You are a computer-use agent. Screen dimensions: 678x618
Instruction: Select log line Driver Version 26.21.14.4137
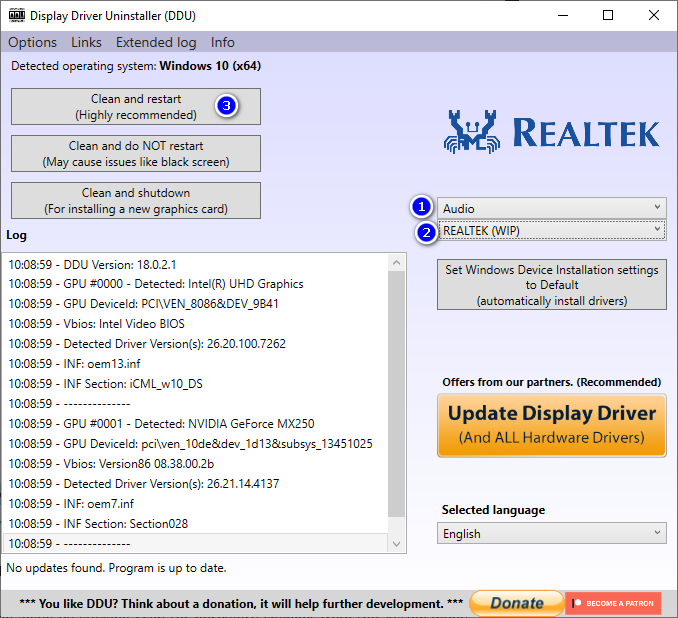[195, 484]
